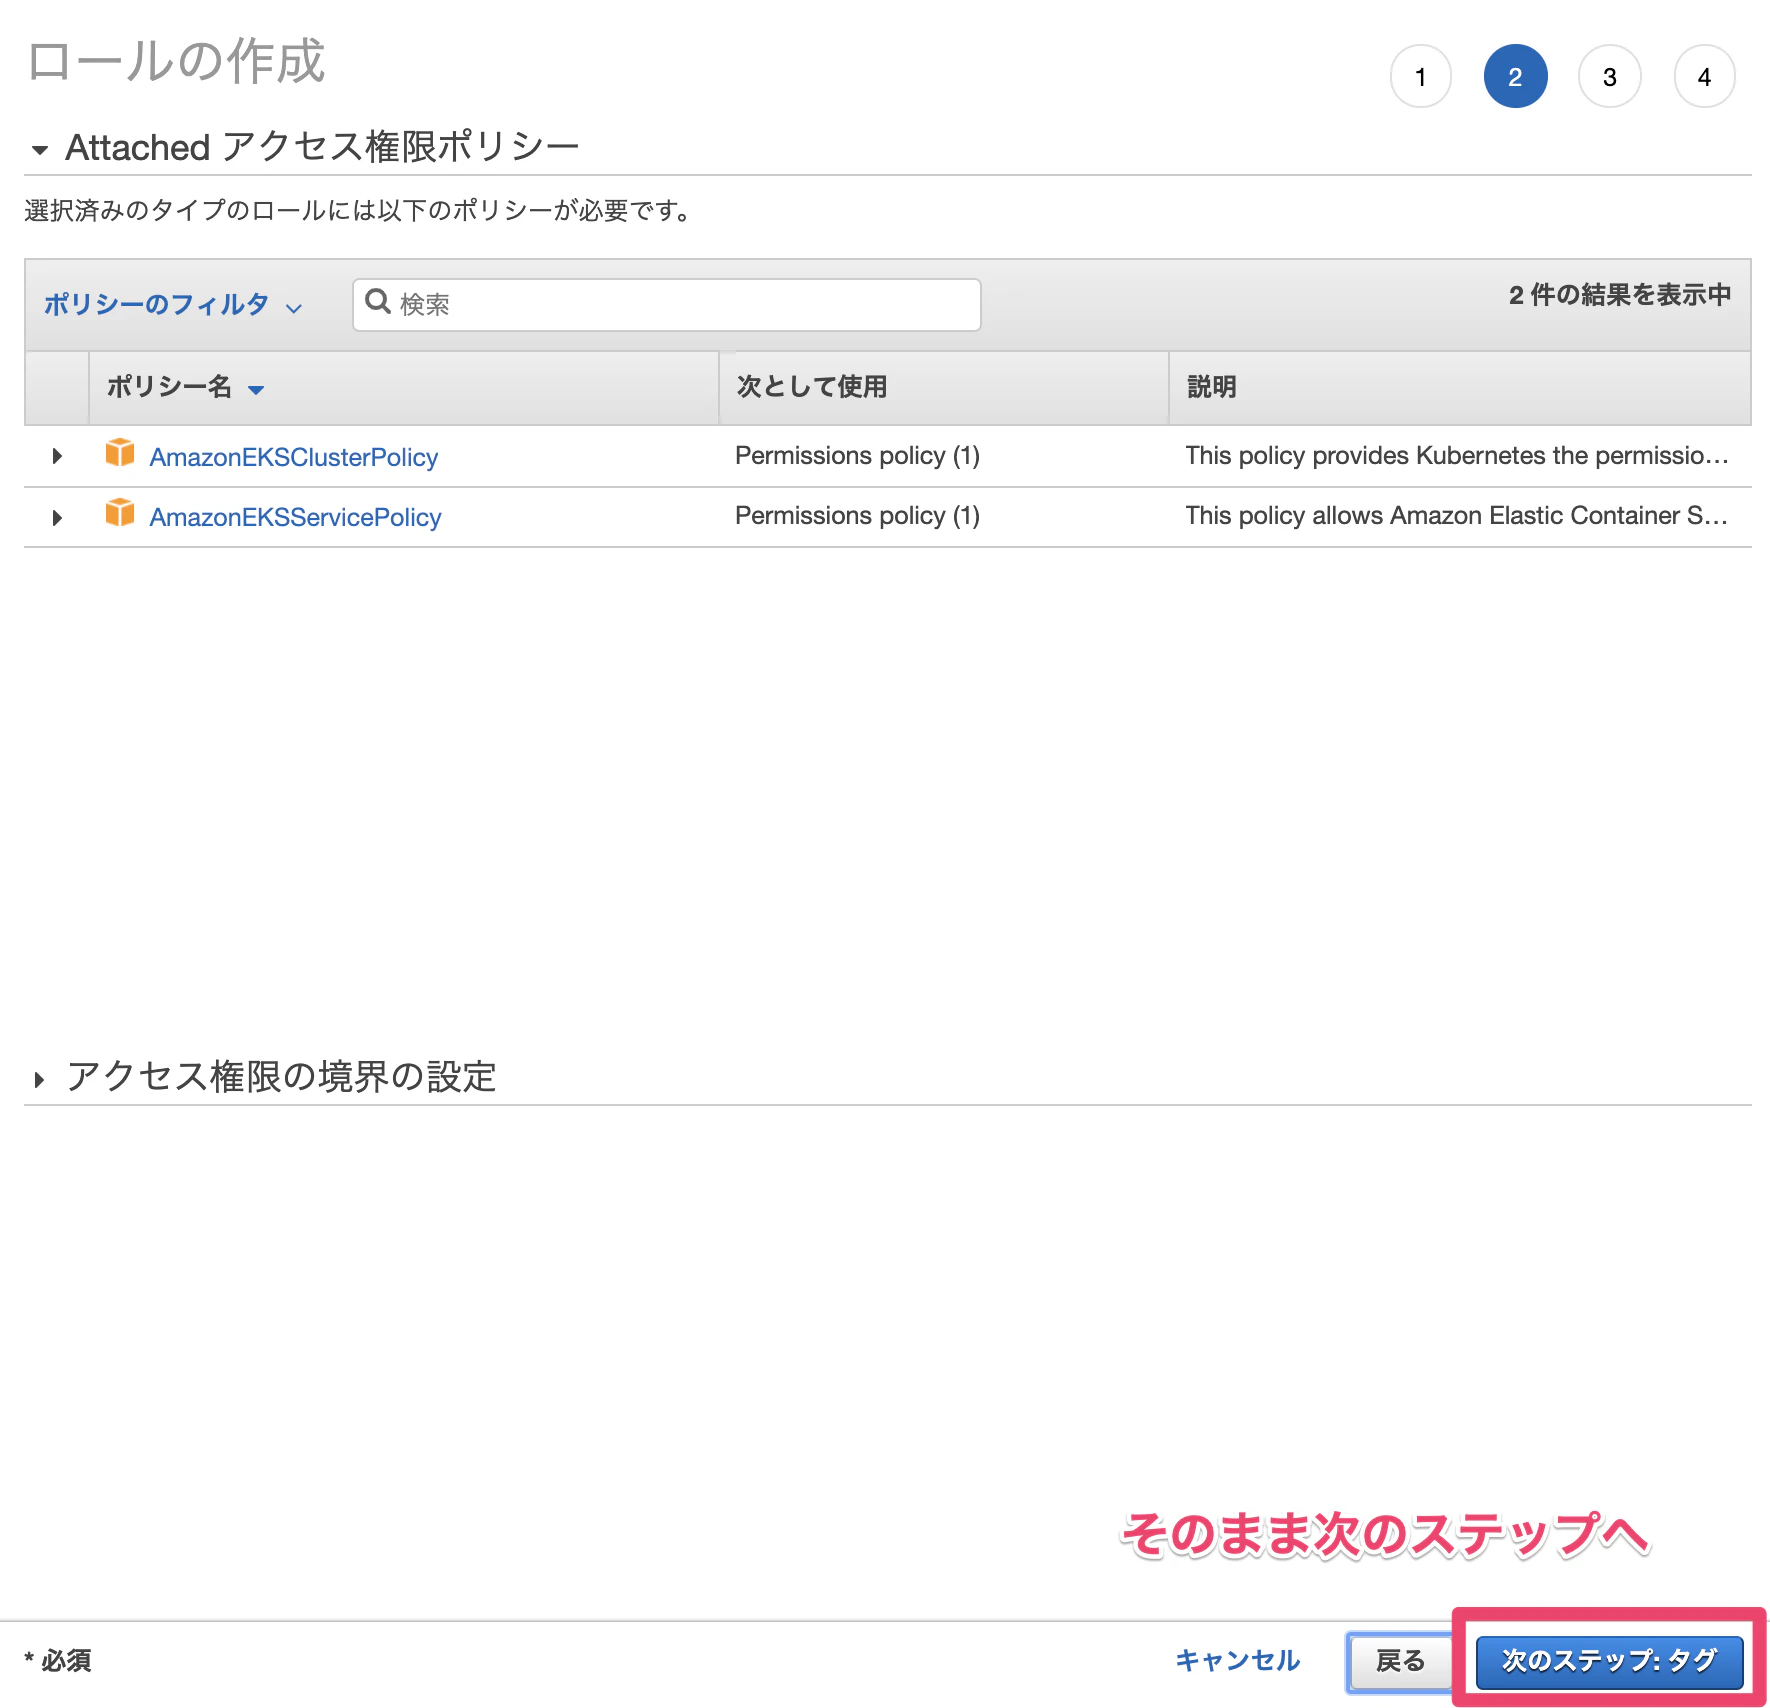Open the AmazonEKSServicePolicy link
The image size is (1770, 1708).
pos(296,517)
